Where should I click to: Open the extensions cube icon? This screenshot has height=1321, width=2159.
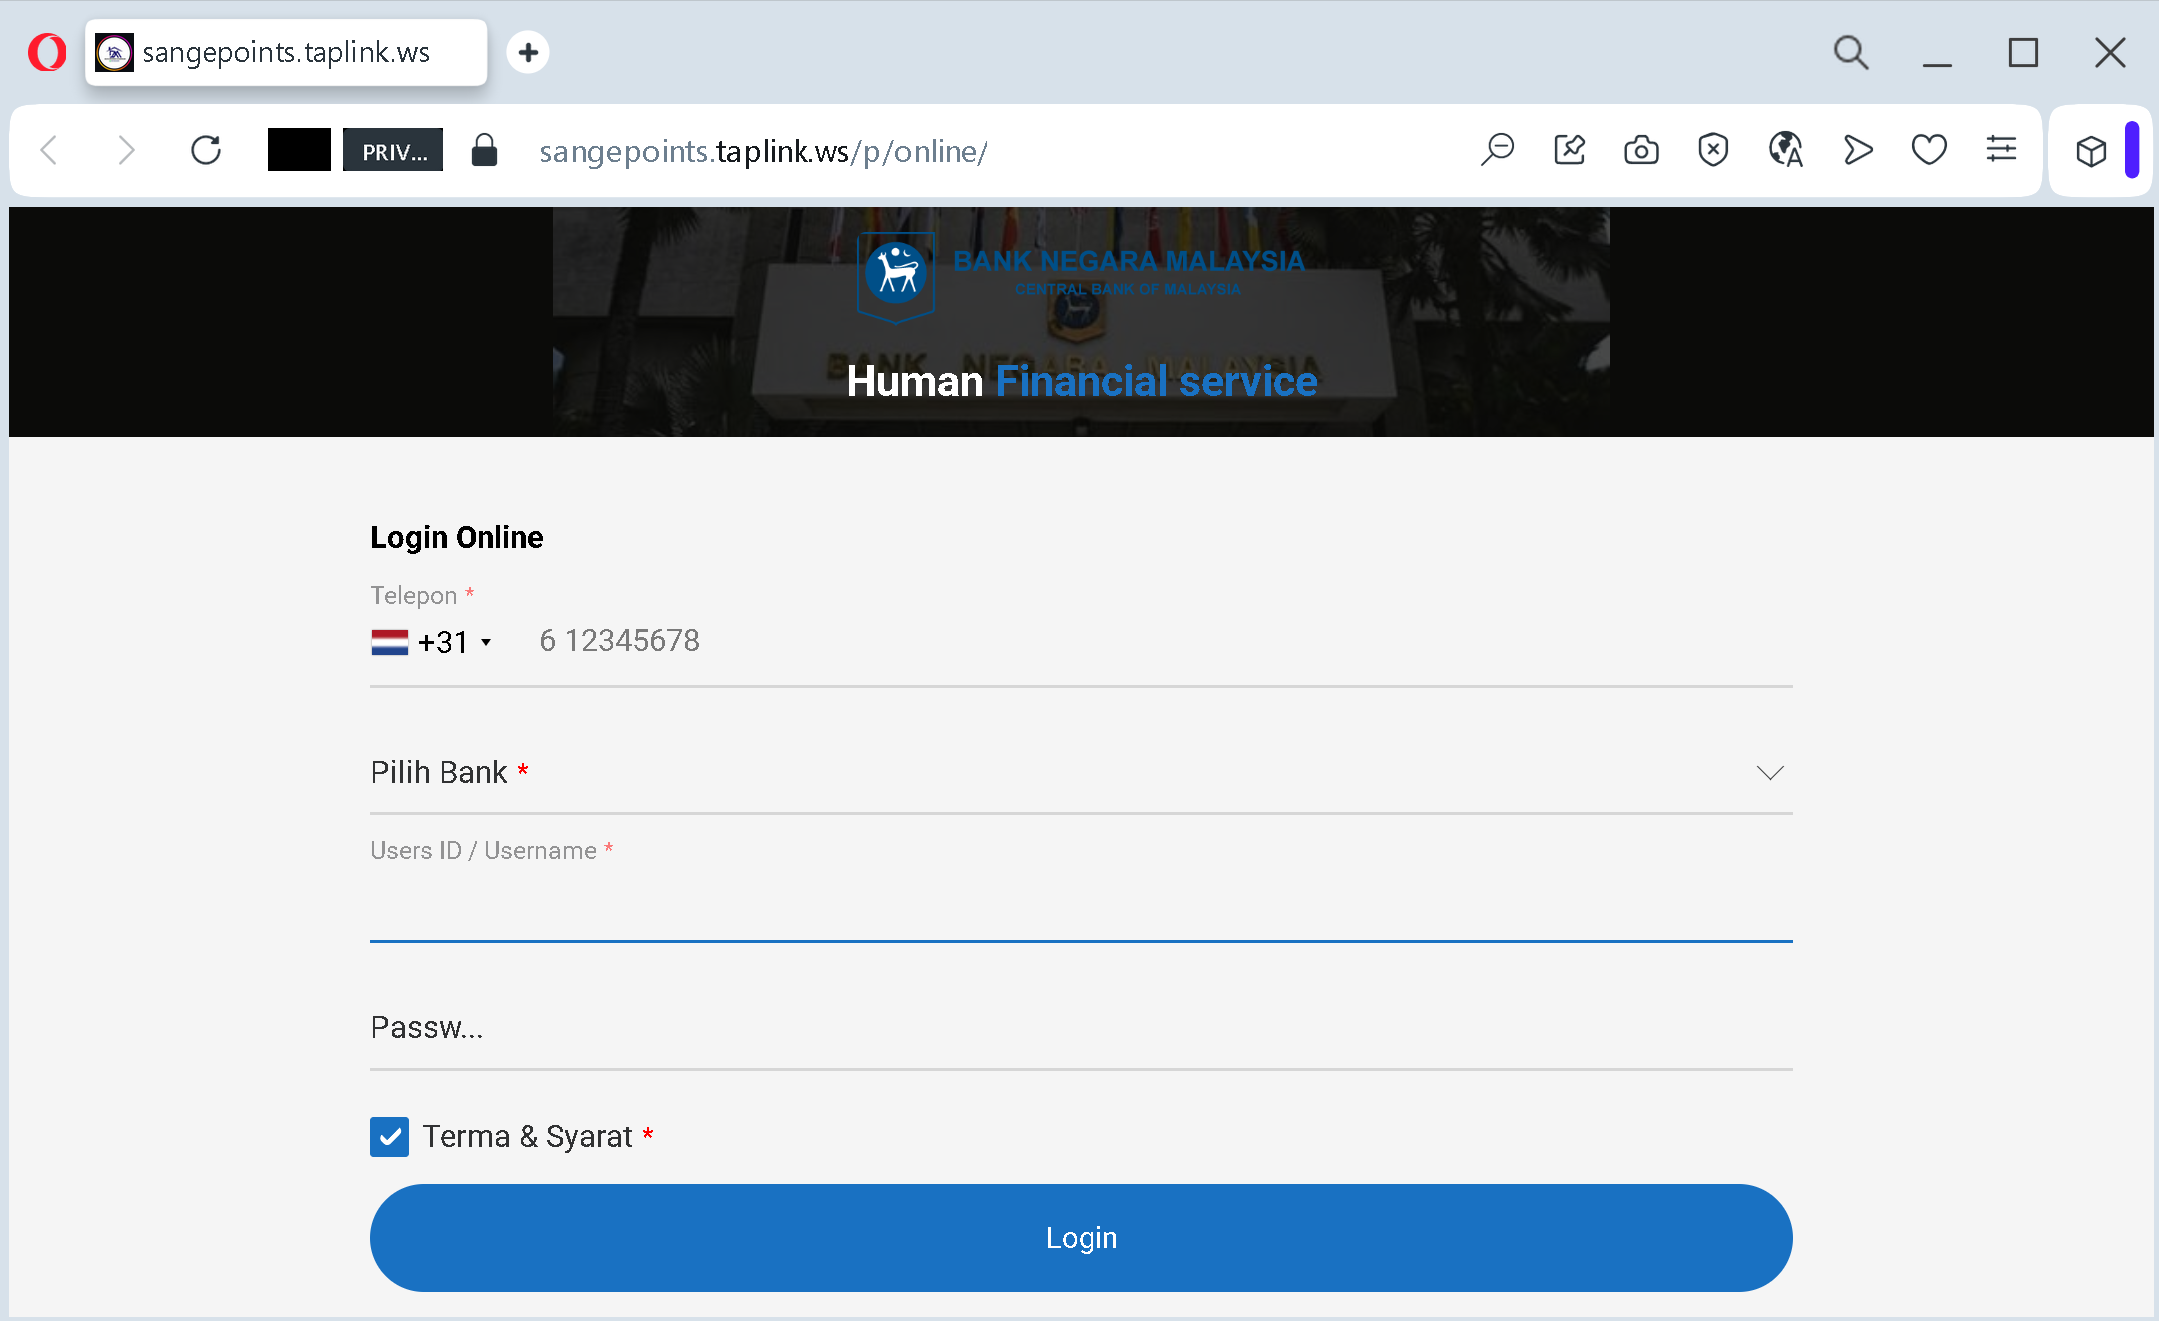2091,151
